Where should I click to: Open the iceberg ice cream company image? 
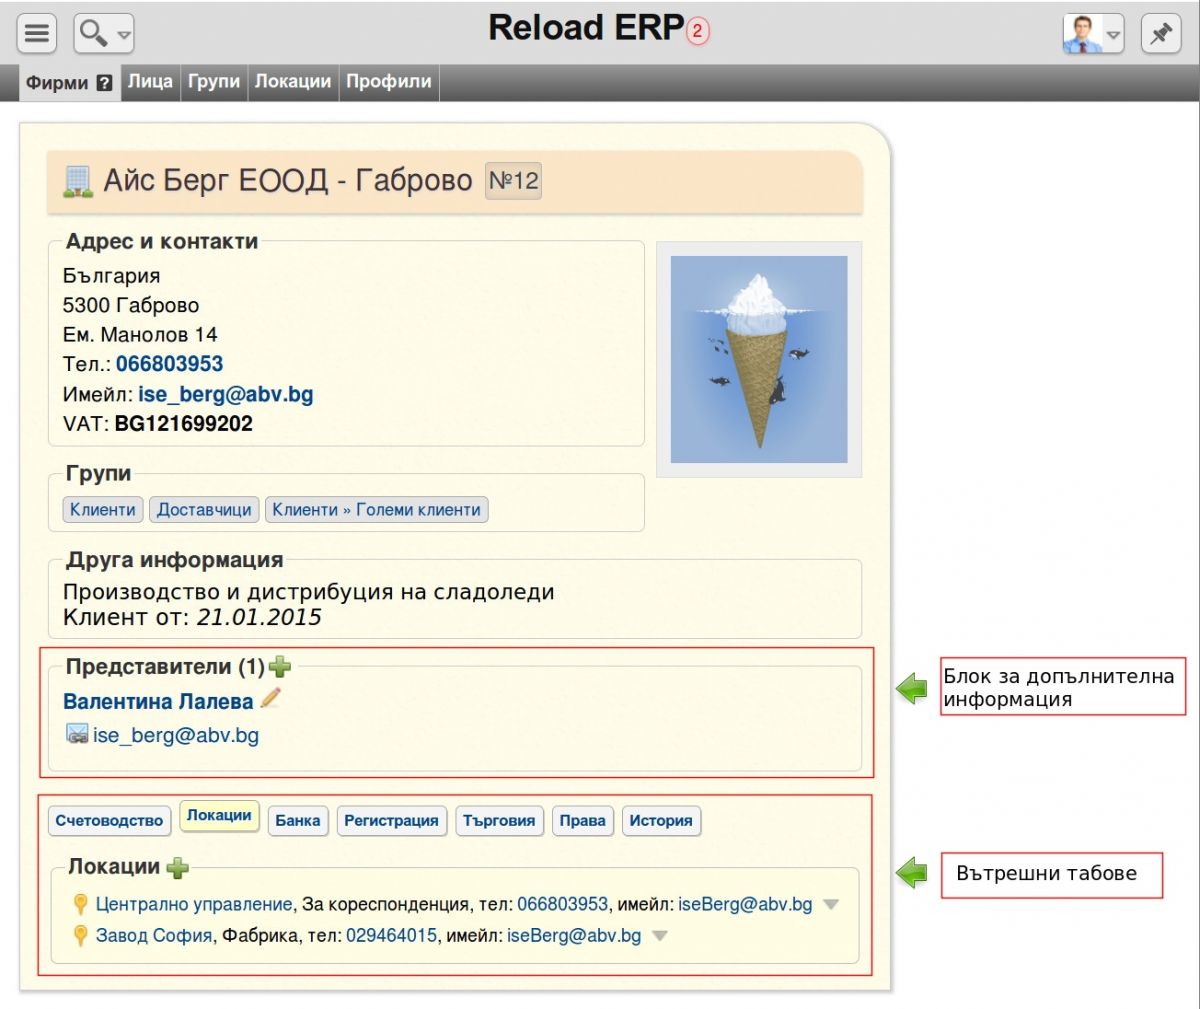[x=758, y=359]
